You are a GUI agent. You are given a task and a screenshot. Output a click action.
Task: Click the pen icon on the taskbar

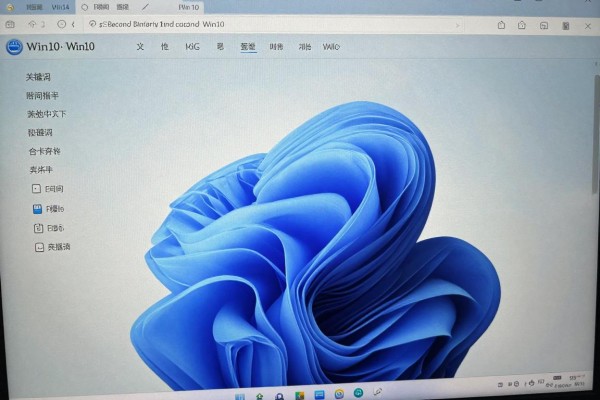pos(378,392)
